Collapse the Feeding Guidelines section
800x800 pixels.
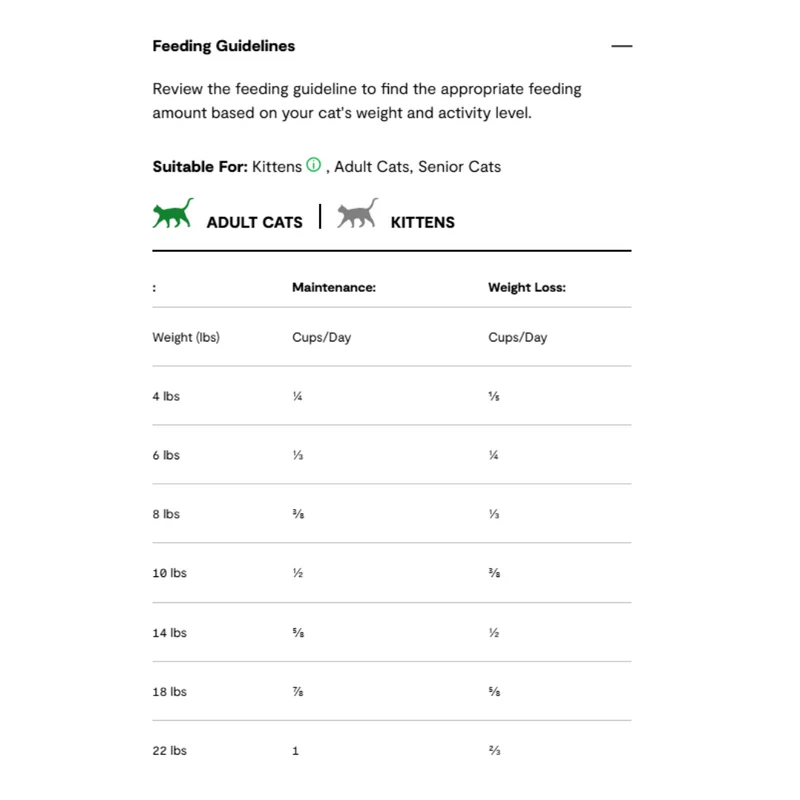621,46
